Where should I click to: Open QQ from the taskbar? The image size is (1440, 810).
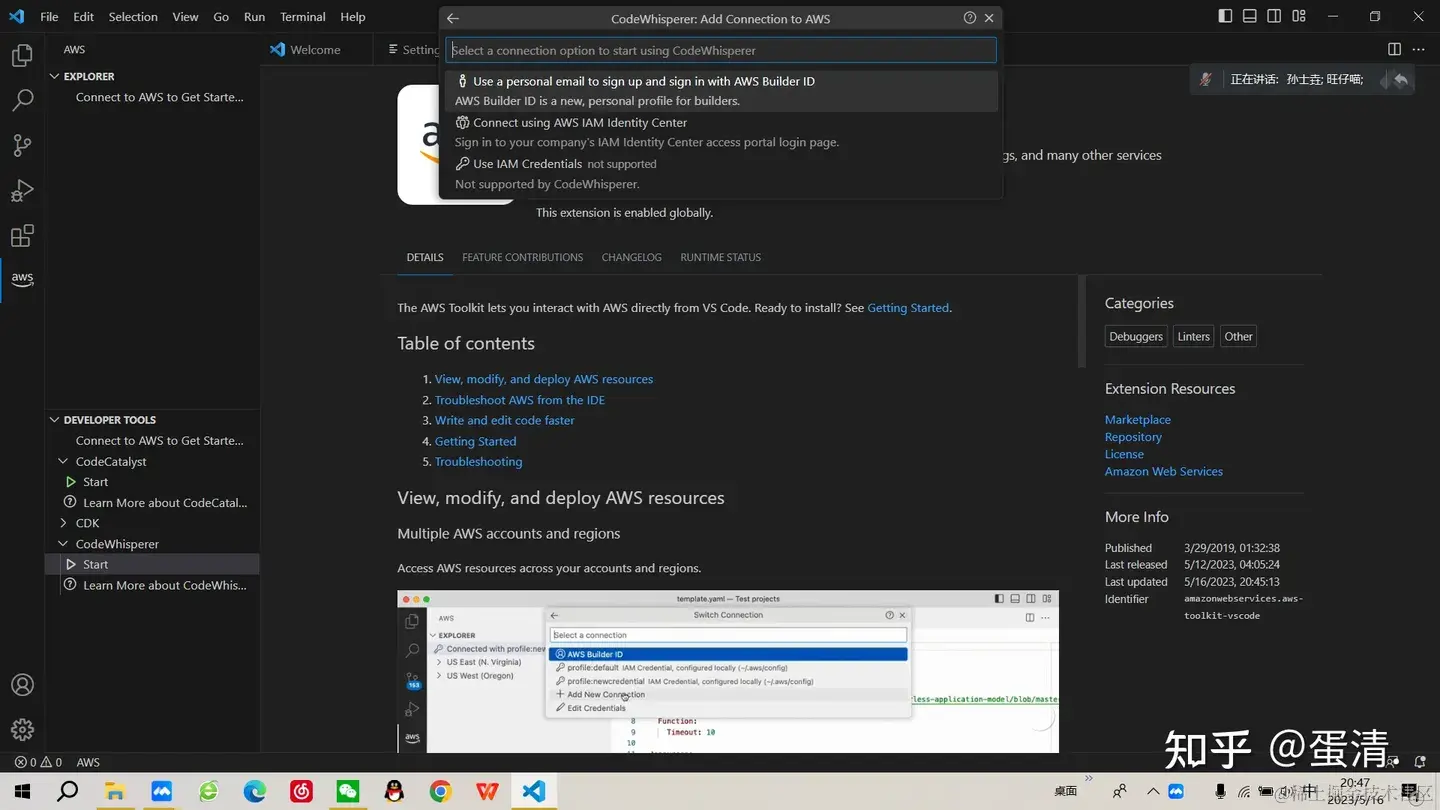394,792
